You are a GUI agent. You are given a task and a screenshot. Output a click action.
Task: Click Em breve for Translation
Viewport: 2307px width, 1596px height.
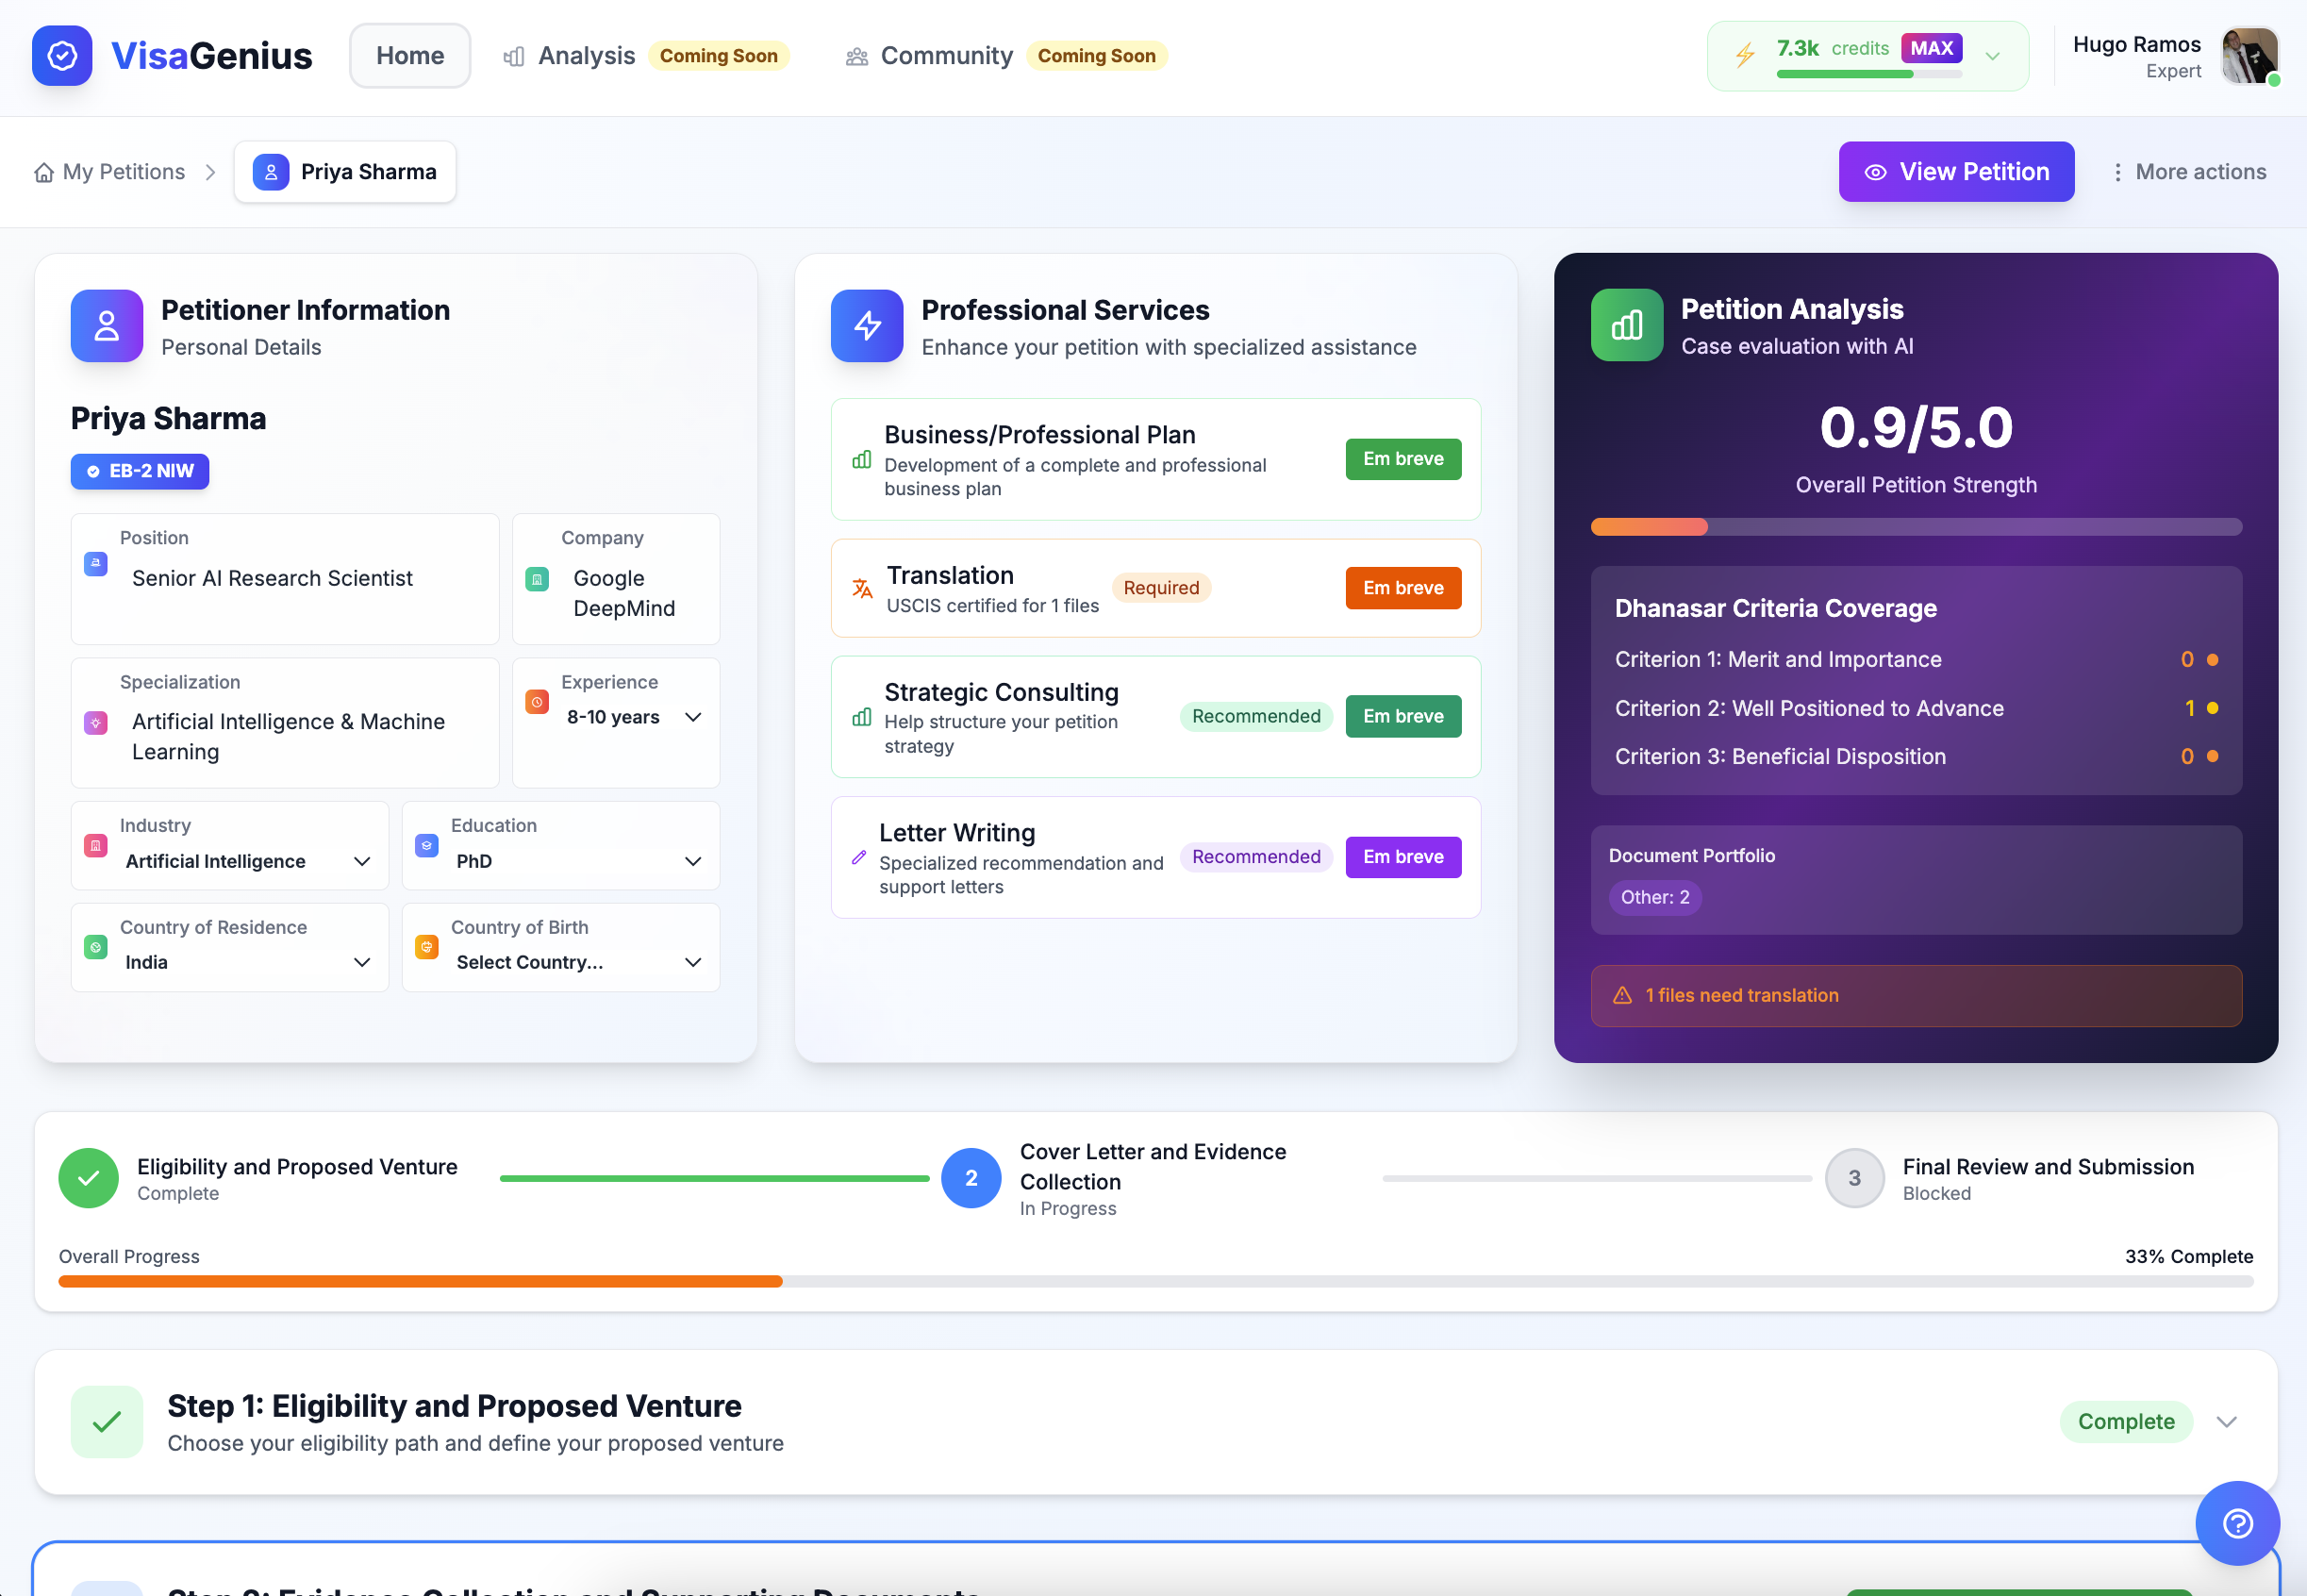[1403, 588]
